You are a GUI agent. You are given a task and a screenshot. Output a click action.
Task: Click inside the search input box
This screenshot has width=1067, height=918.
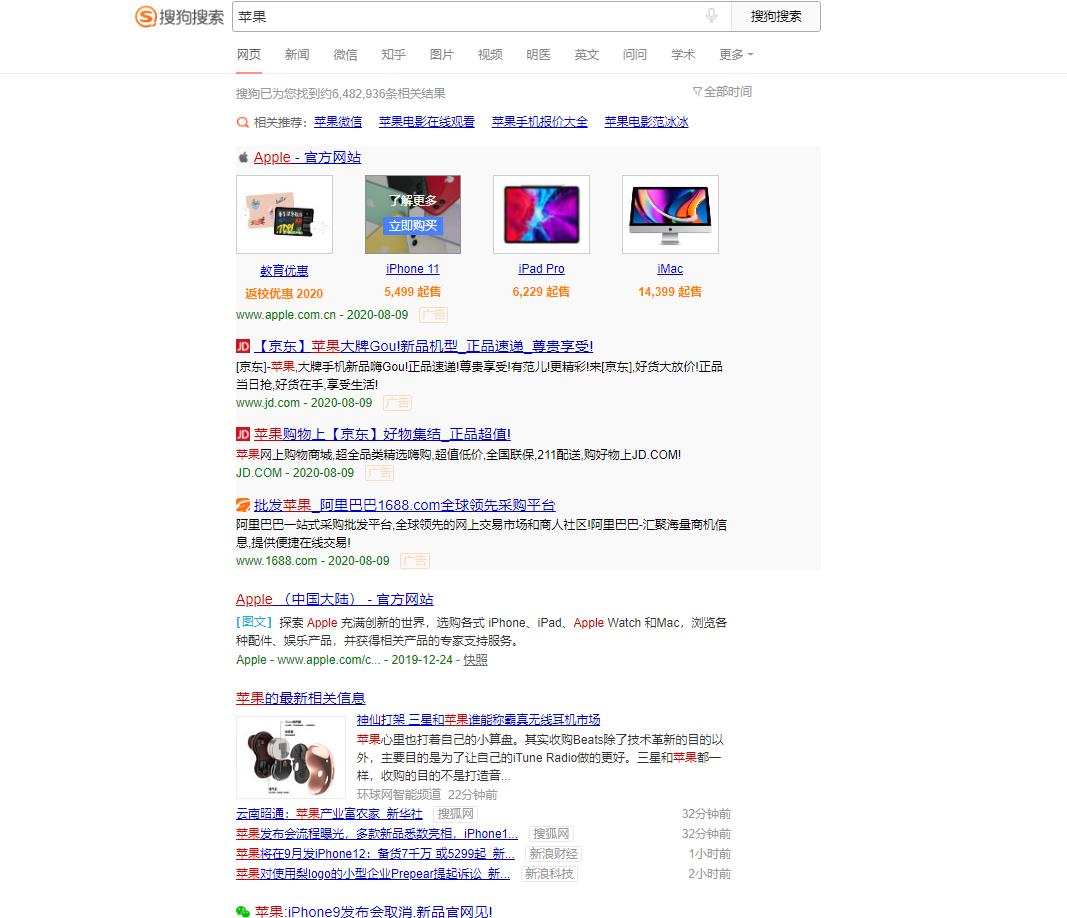[450, 15]
